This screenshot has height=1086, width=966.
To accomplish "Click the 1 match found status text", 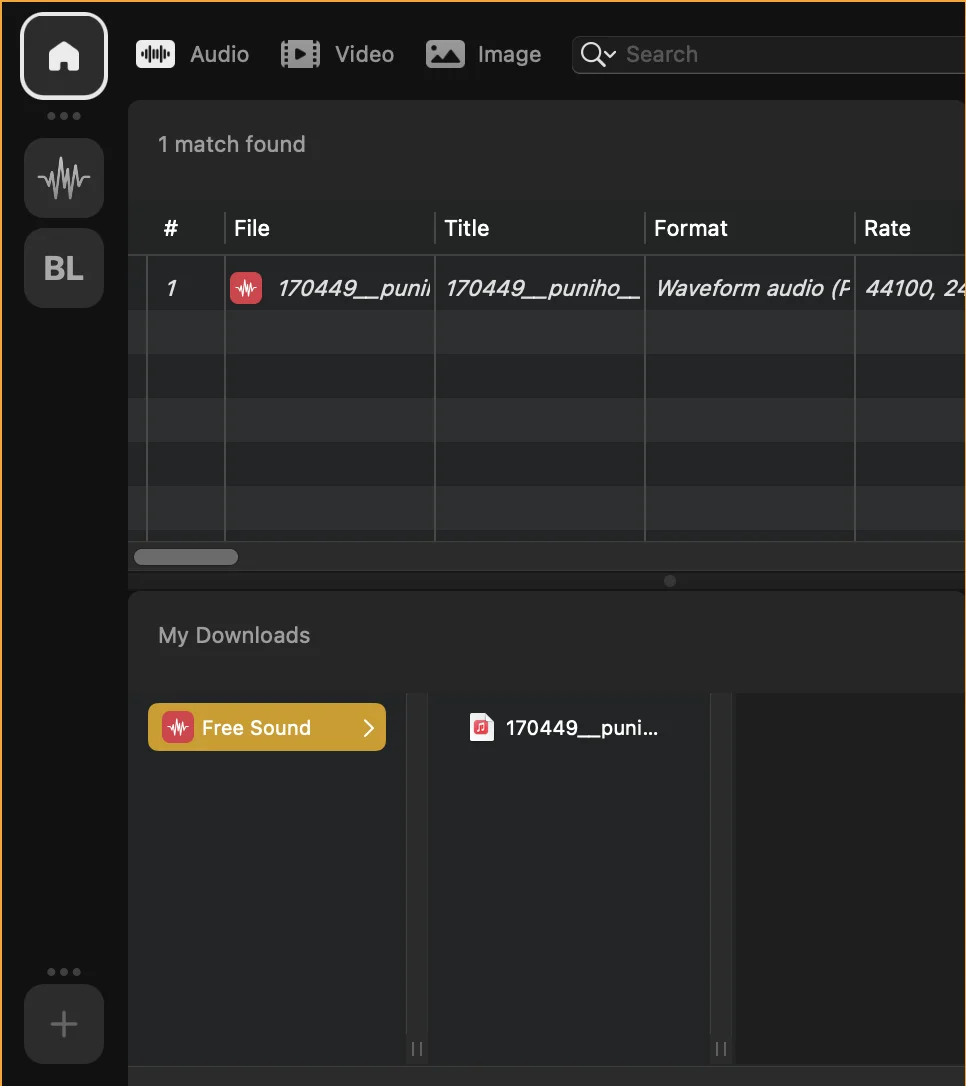I will click(x=231, y=144).
